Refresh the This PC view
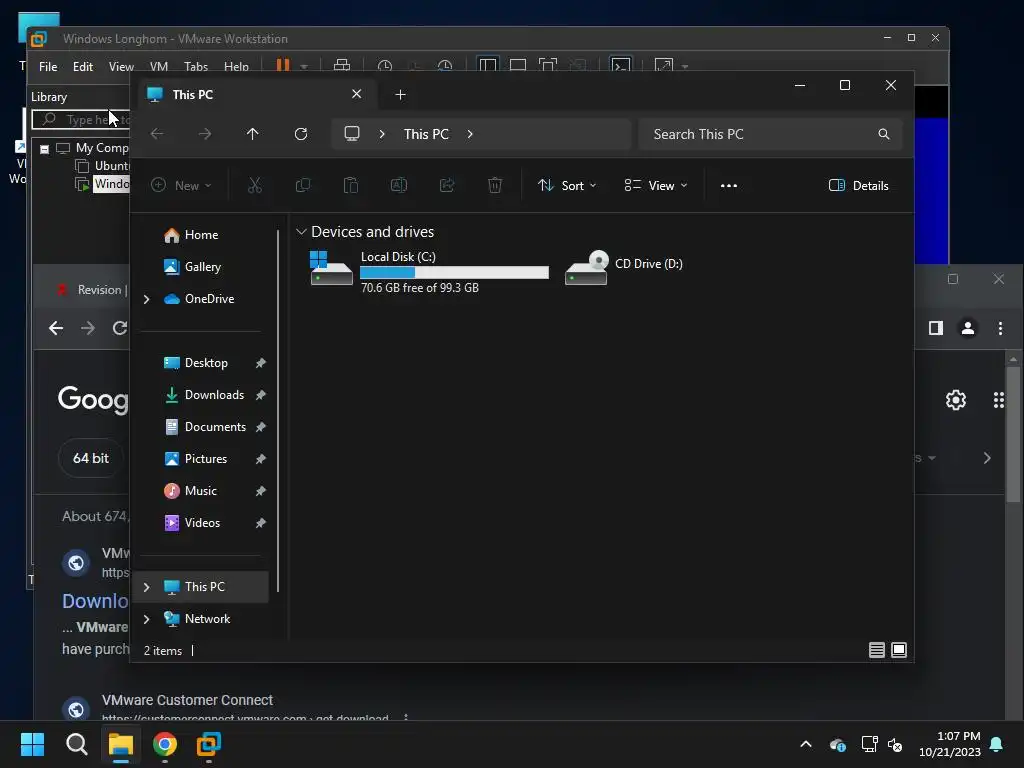Image resolution: width=1024 pixels, height=768 pixels. click(300, 134)
